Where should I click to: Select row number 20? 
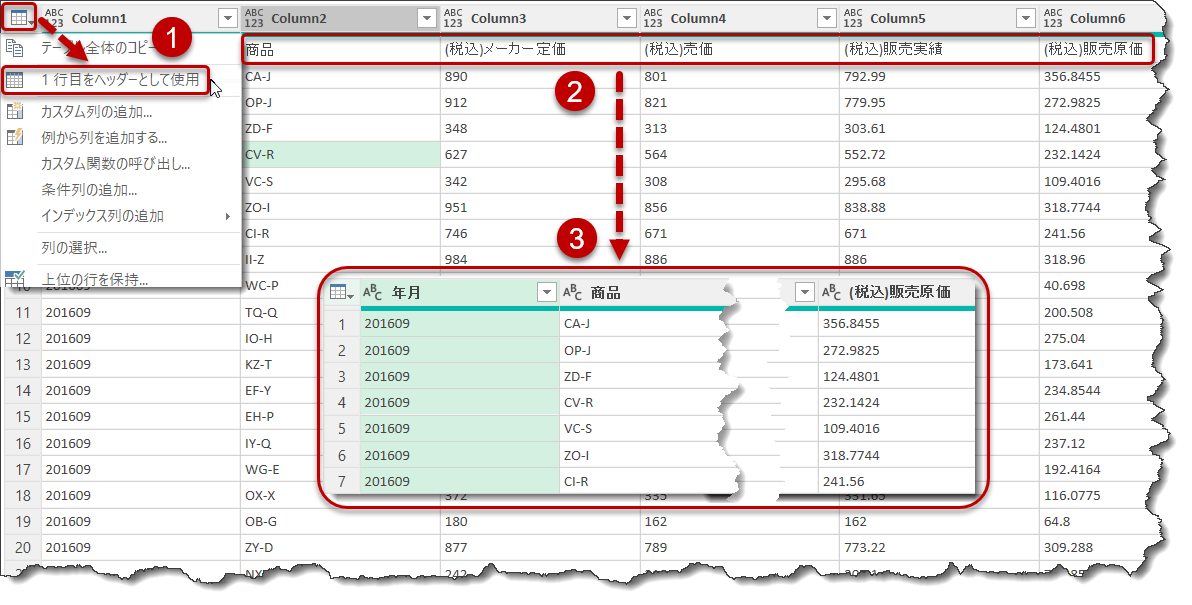[x=23, y=547]
